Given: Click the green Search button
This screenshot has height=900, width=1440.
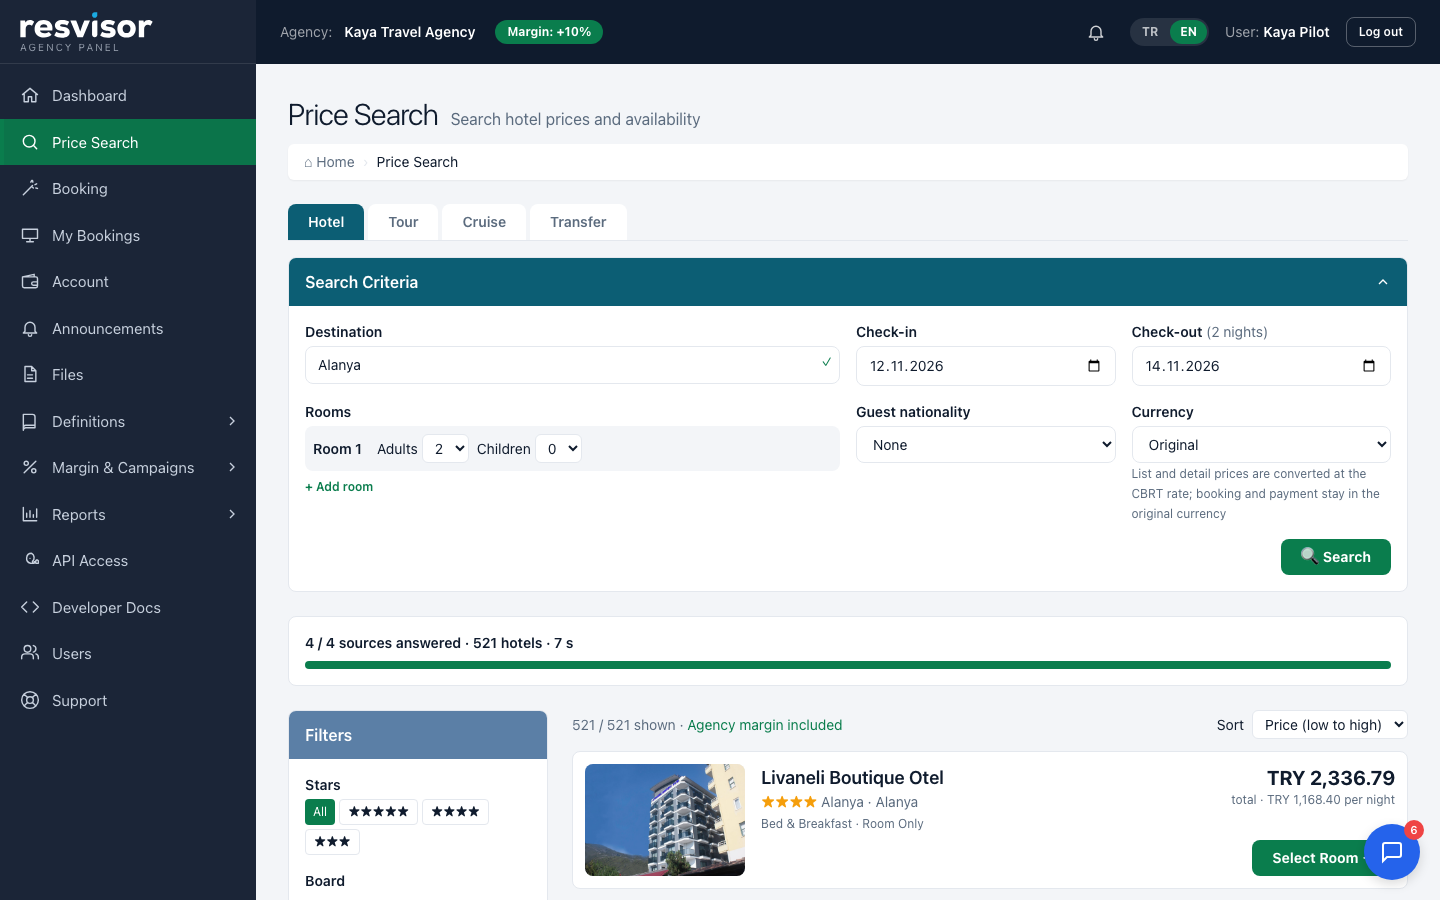Looking at the screenshot, I should tap(1336, 557).
